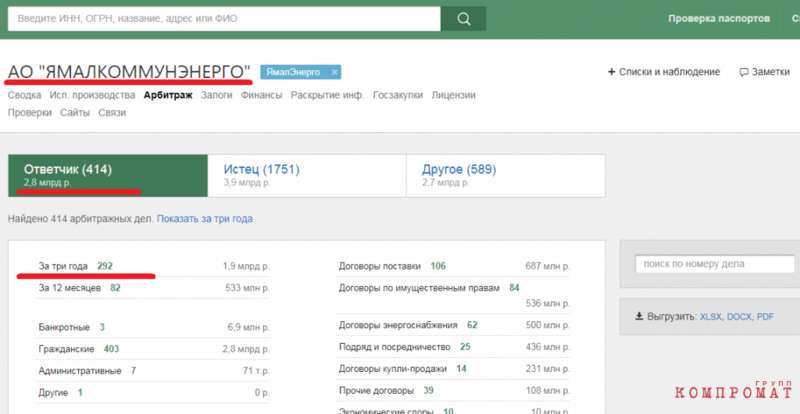Click the 1,9 млрд р. amount

pyautogui.click(x=246, y=266)
